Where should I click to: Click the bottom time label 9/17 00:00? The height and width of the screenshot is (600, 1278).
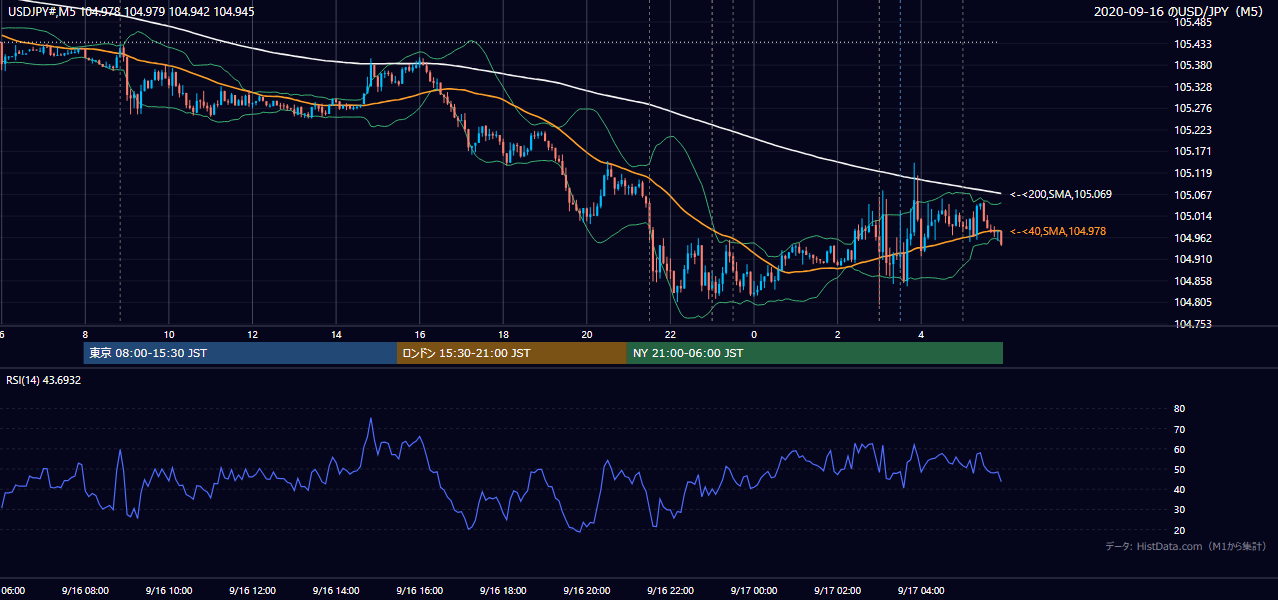753,590
